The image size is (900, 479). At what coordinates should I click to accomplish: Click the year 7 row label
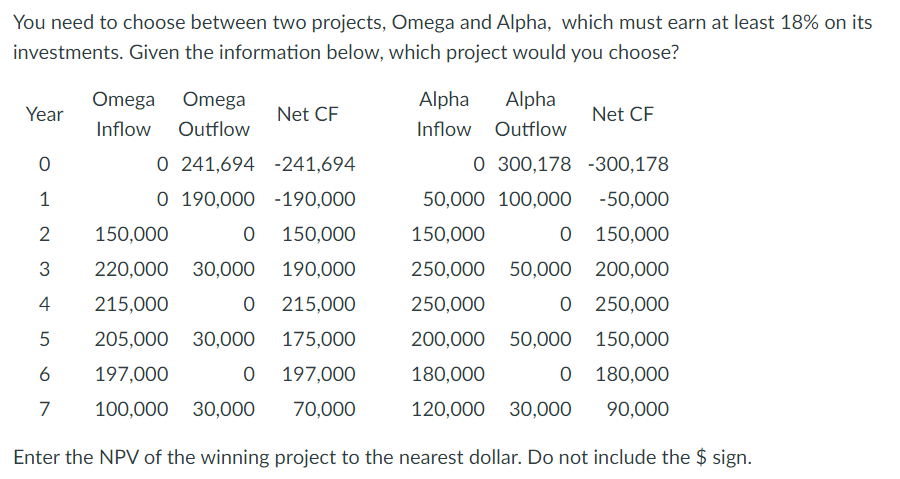44,409
